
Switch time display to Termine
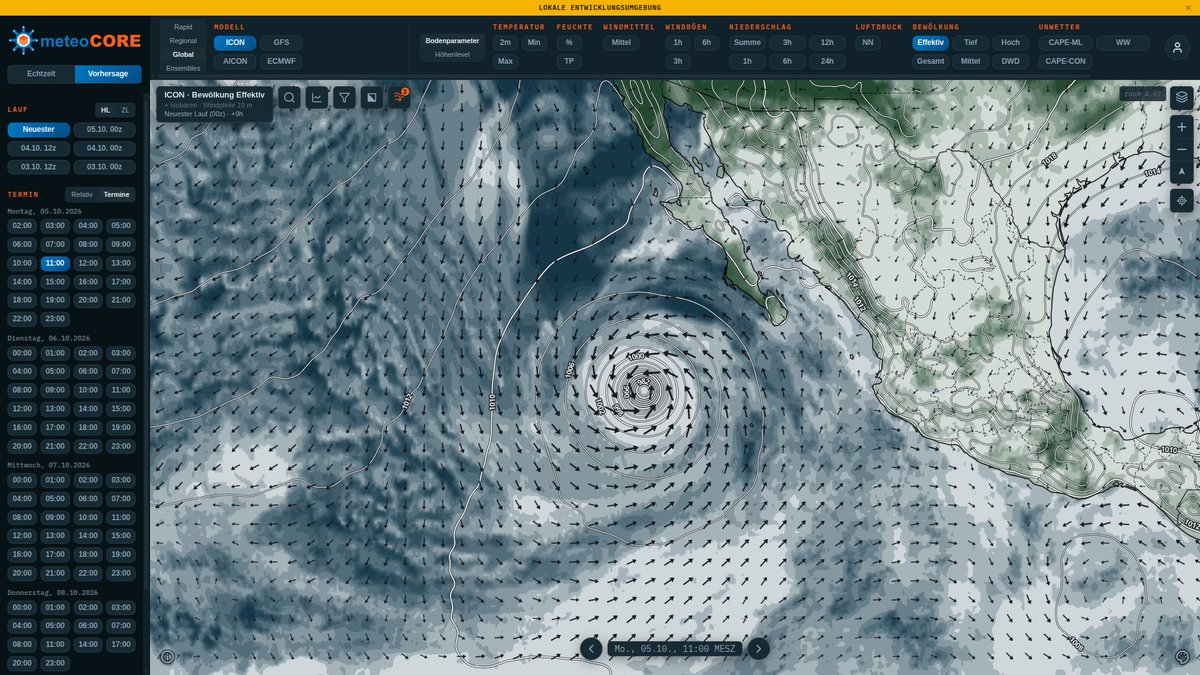(x=117, y=194)
